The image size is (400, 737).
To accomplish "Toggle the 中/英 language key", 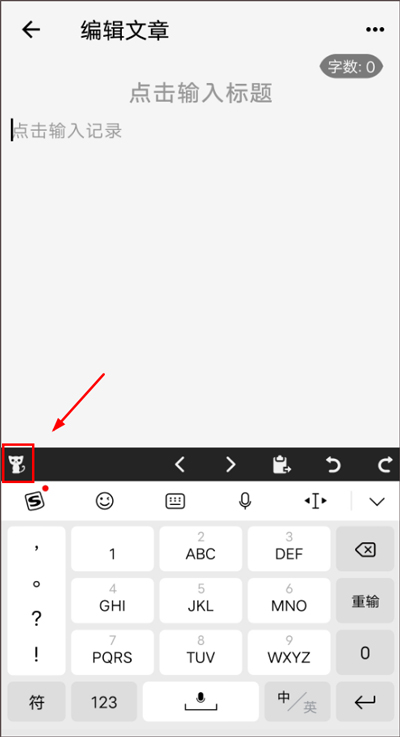I will [297, 701].
